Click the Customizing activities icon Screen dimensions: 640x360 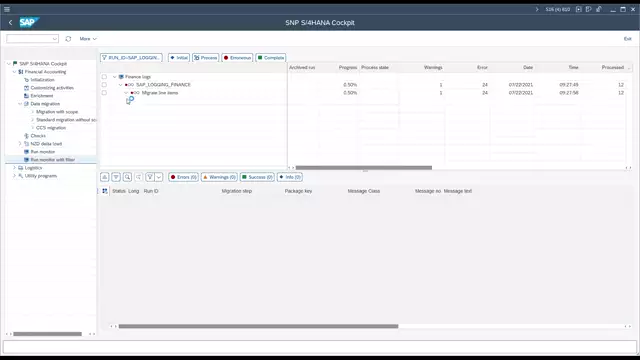click(27, 88)
